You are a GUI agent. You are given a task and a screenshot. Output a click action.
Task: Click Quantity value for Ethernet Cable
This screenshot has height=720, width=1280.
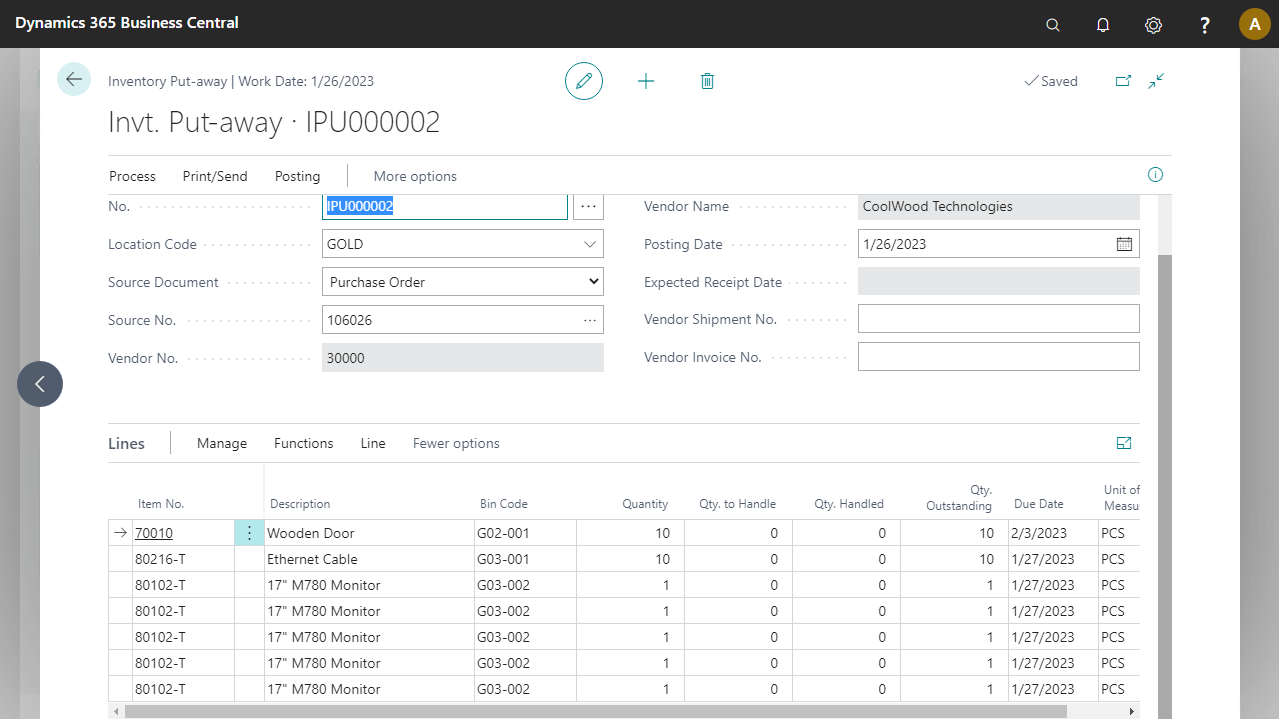pyautogui.click(x=630, y=559)
